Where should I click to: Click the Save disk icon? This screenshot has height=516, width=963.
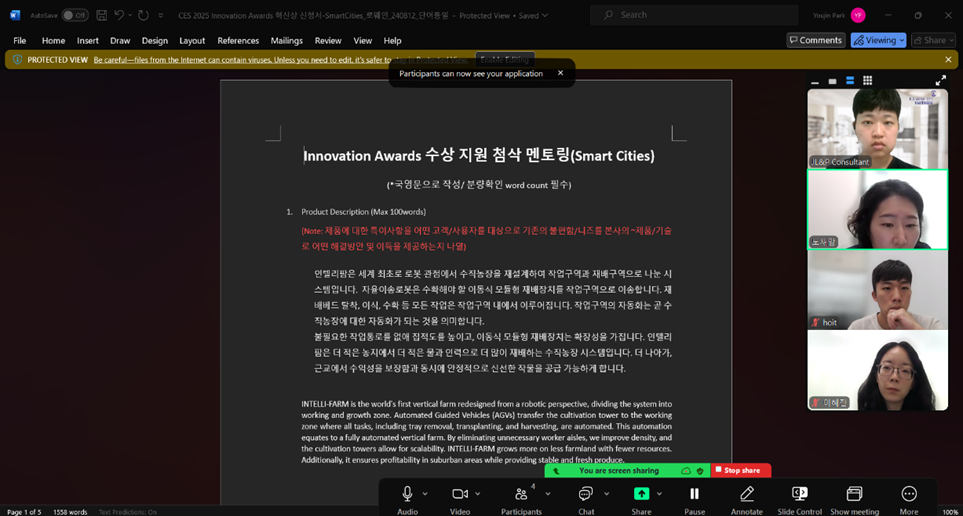point(102,15)
